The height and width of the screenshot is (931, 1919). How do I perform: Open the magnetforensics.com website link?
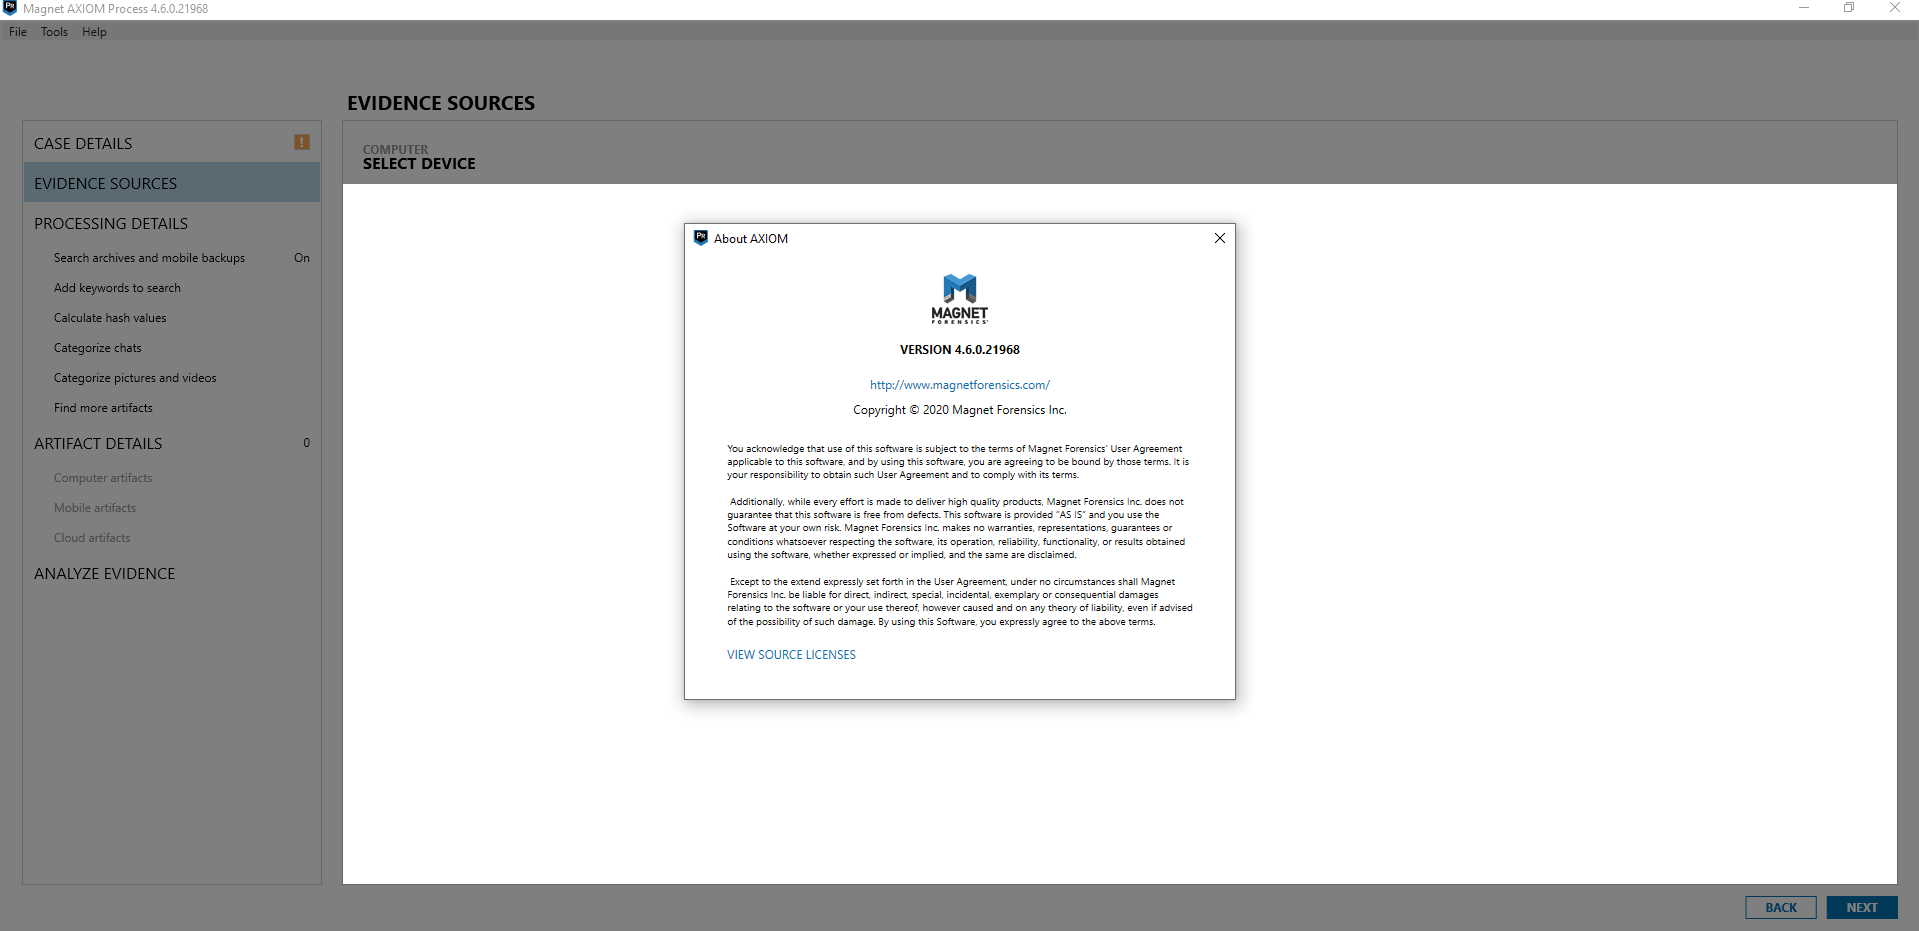click(x=960, y=385)
